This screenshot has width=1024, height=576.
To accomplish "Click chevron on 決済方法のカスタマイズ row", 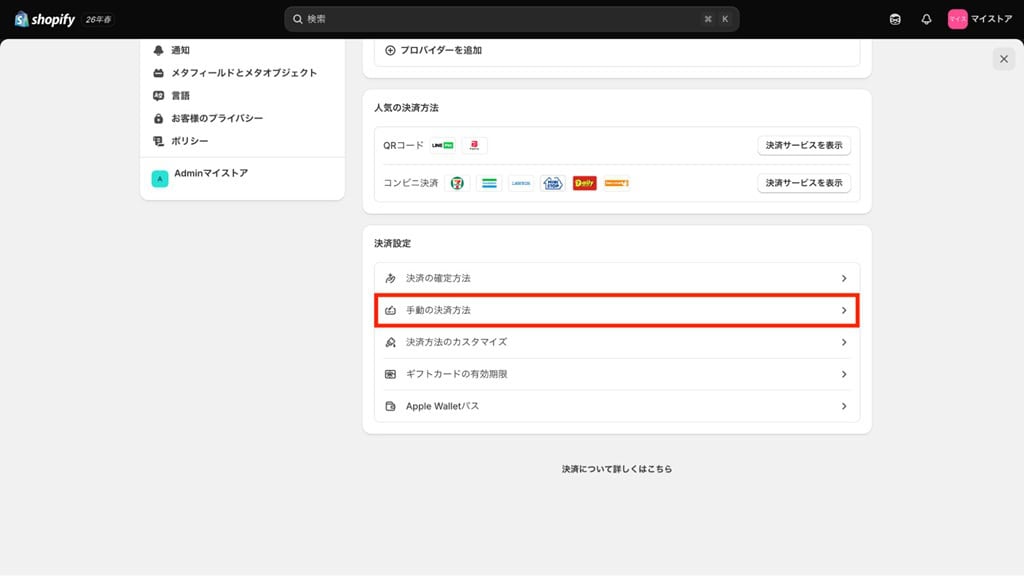I will [x=844, y=342].
